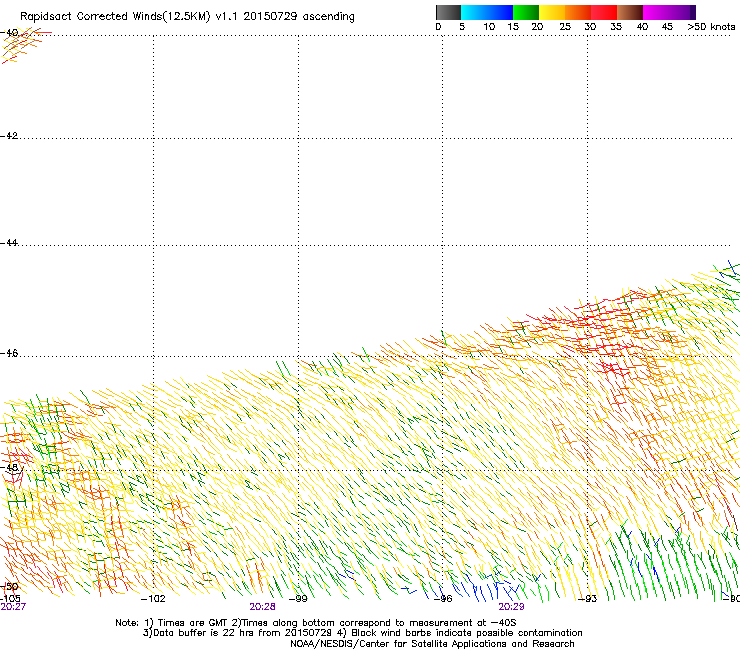The width and height of the screenshot is (740, 650).
Task: Click the -42 latitude axis label
Action: 9,136
